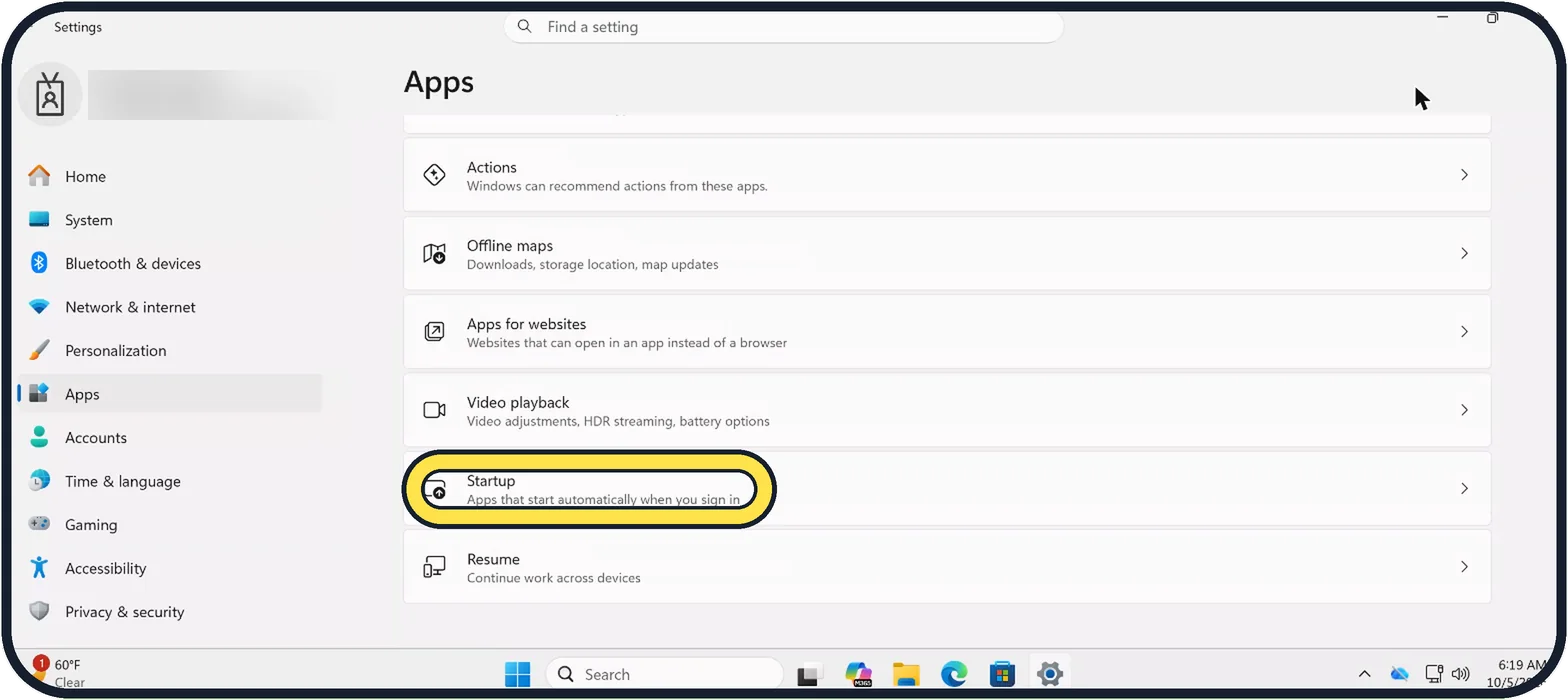
Task: Open the Windows Start menu
Action: (x=518, y=675)
